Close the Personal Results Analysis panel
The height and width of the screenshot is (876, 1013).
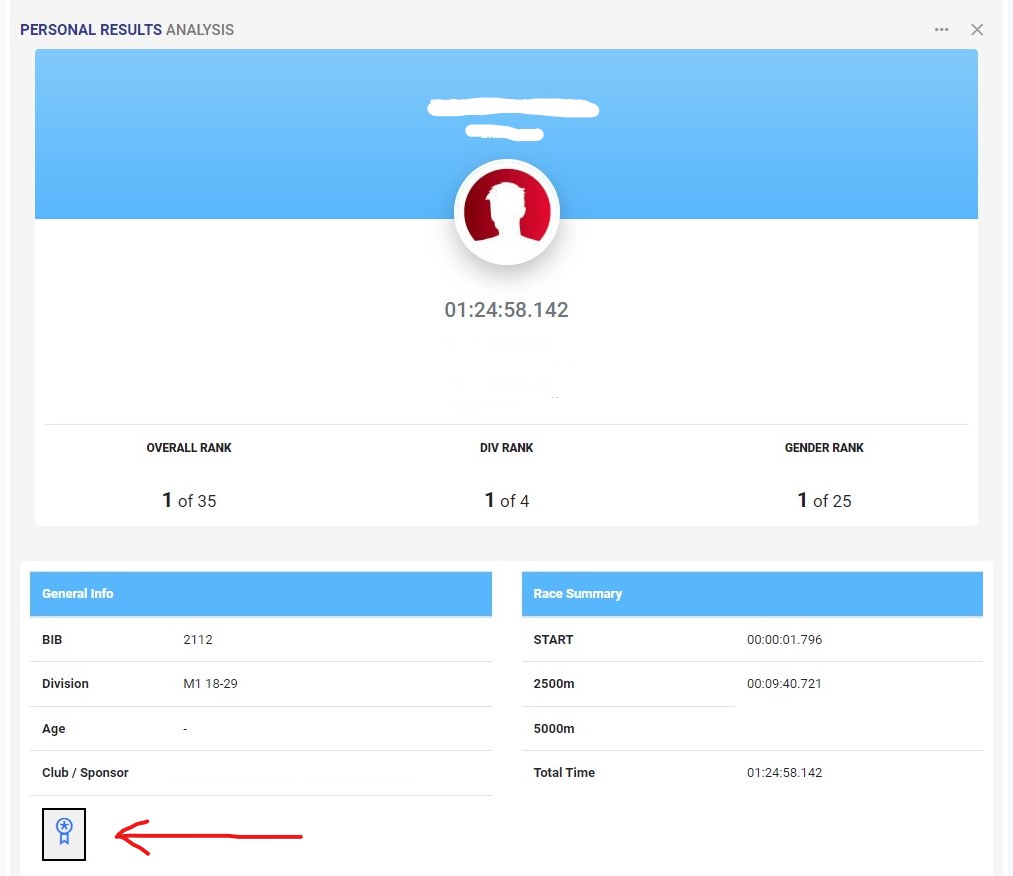(977, 30)
